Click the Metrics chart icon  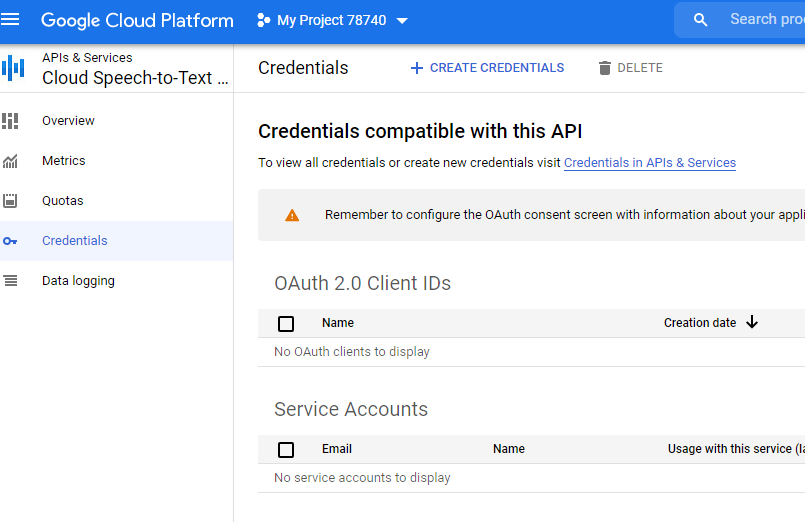click(x=10, y=161)
